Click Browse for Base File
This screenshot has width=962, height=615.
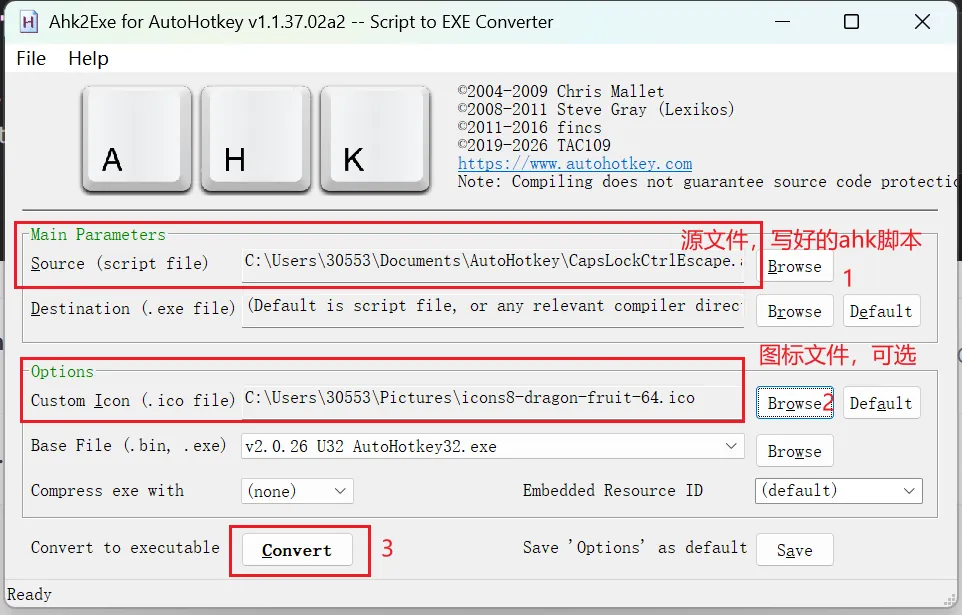tap(795, 451)
